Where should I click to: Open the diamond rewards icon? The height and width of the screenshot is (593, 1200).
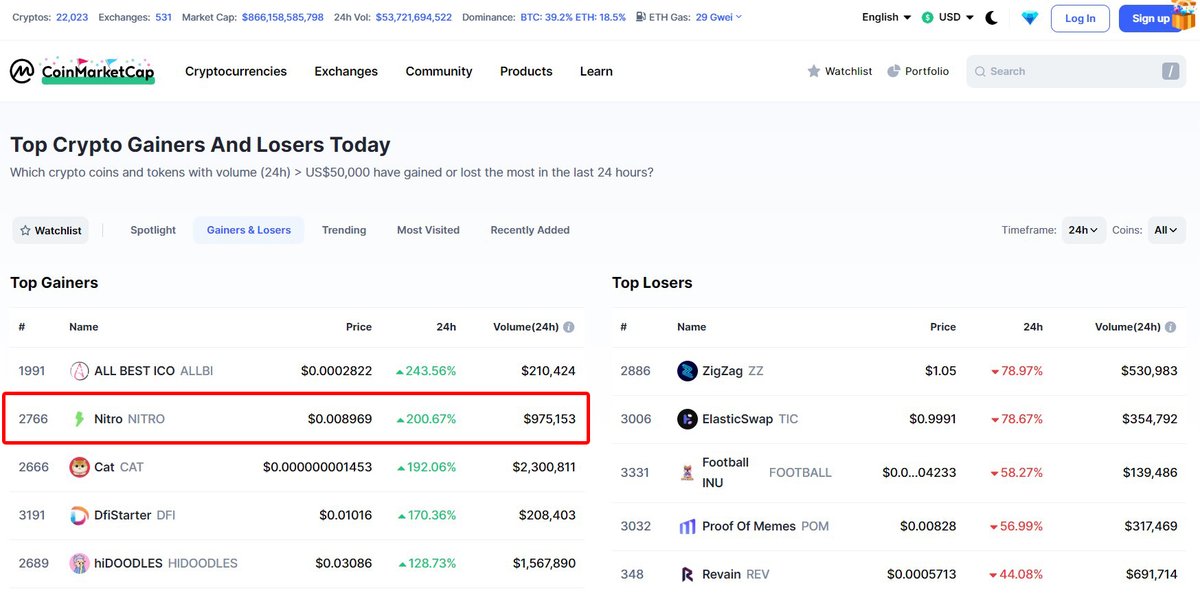tap(1029, 18)
